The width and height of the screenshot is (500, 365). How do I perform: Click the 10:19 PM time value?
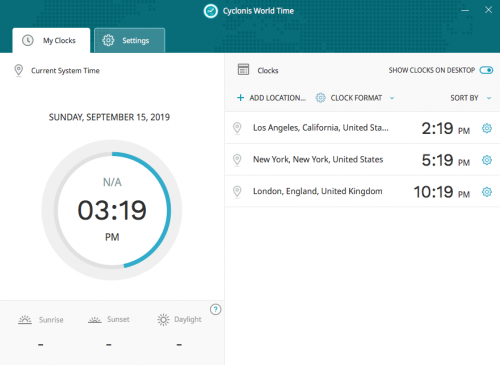tap(442, 192)
